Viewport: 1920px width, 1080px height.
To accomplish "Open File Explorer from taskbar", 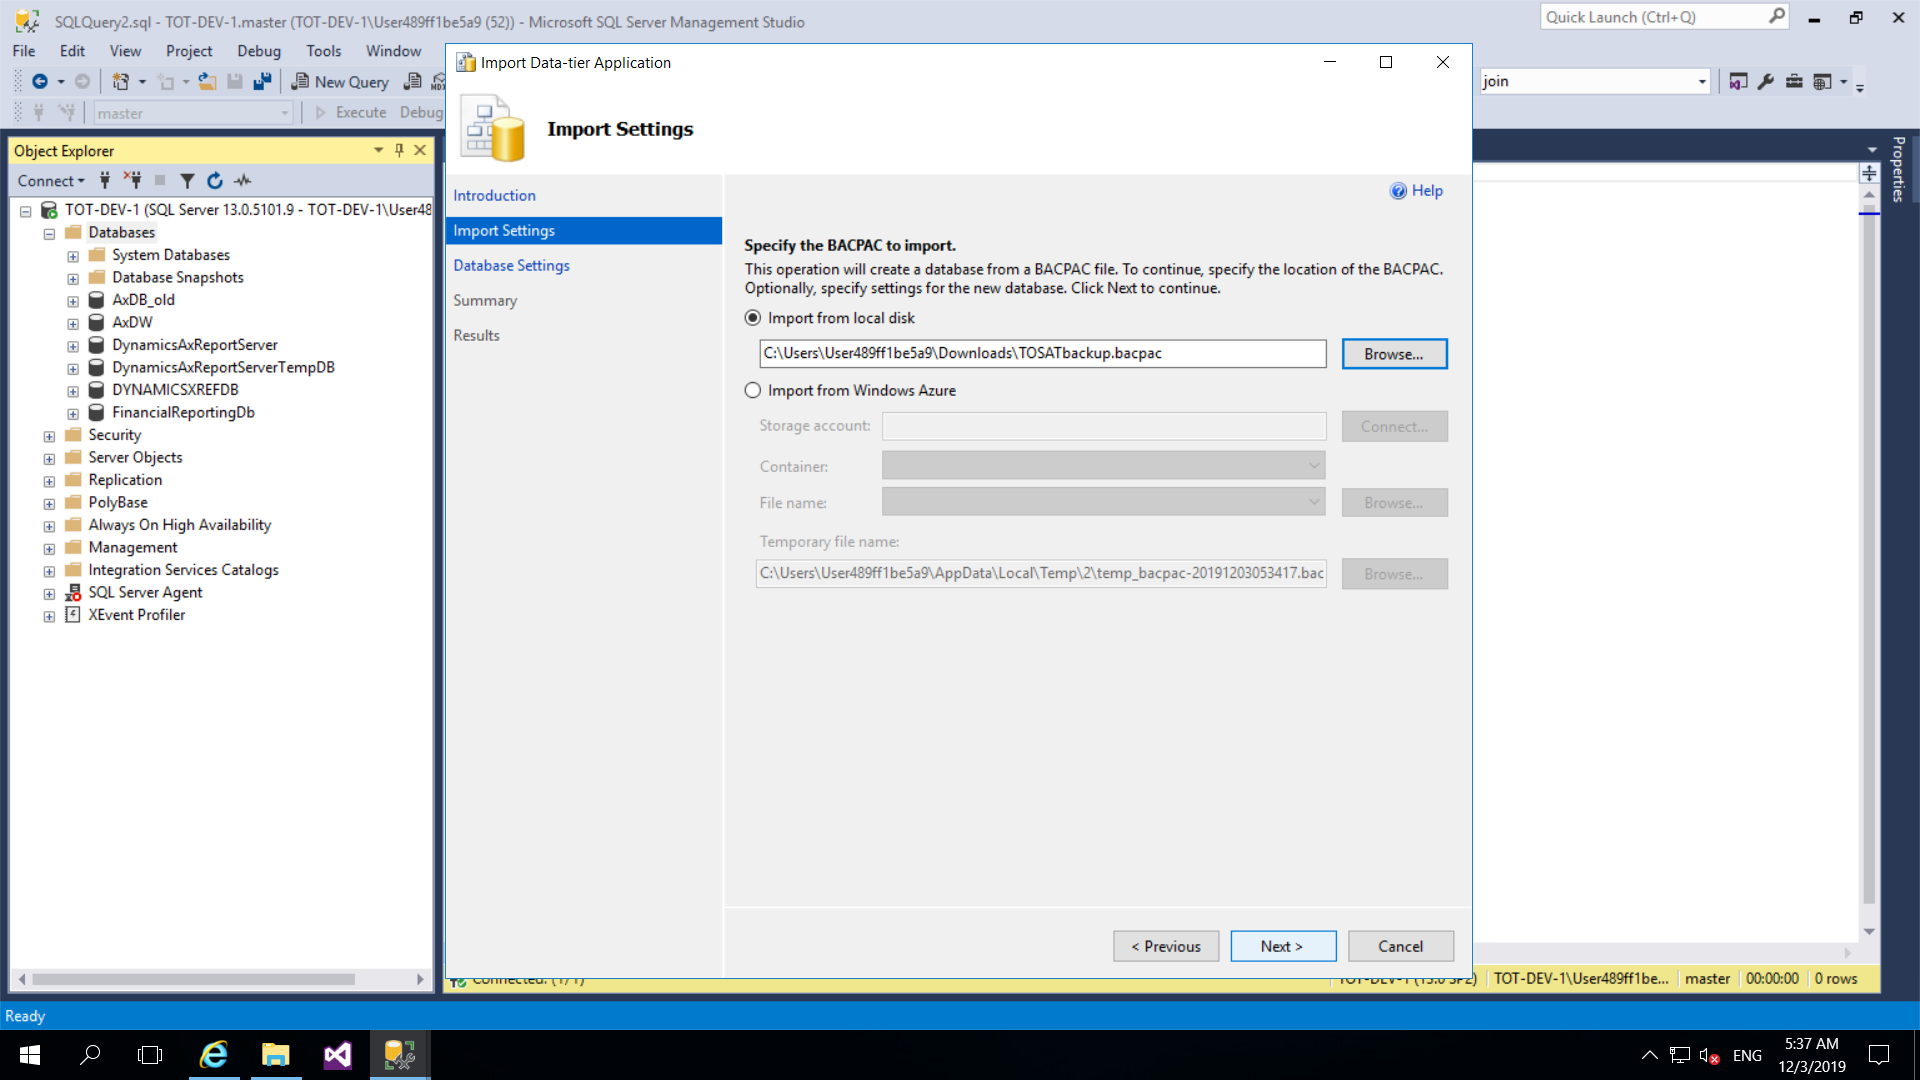I will coord(276,1055).
